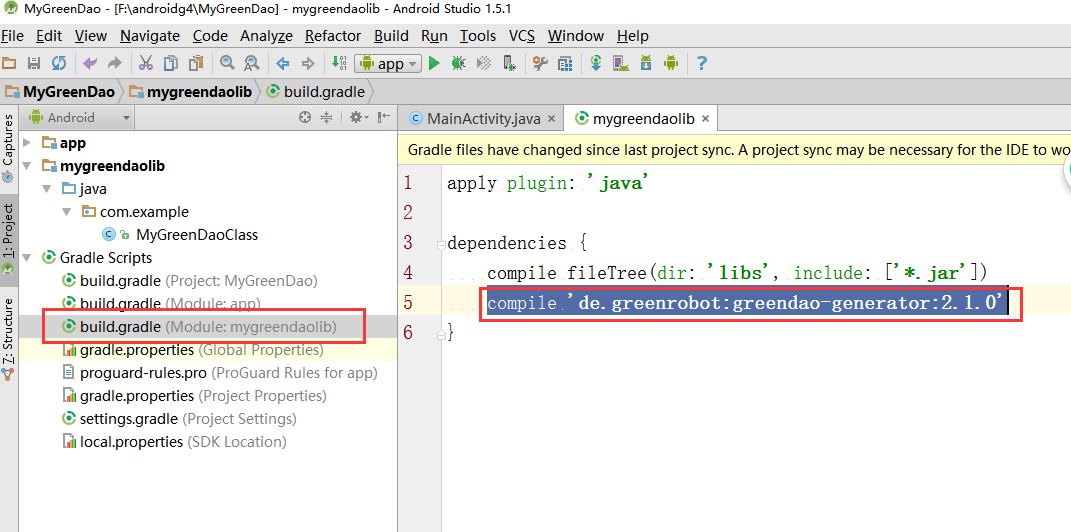Open the Project Structure icon
This screenshot has height=532, width=1071.
pos(565,64)
